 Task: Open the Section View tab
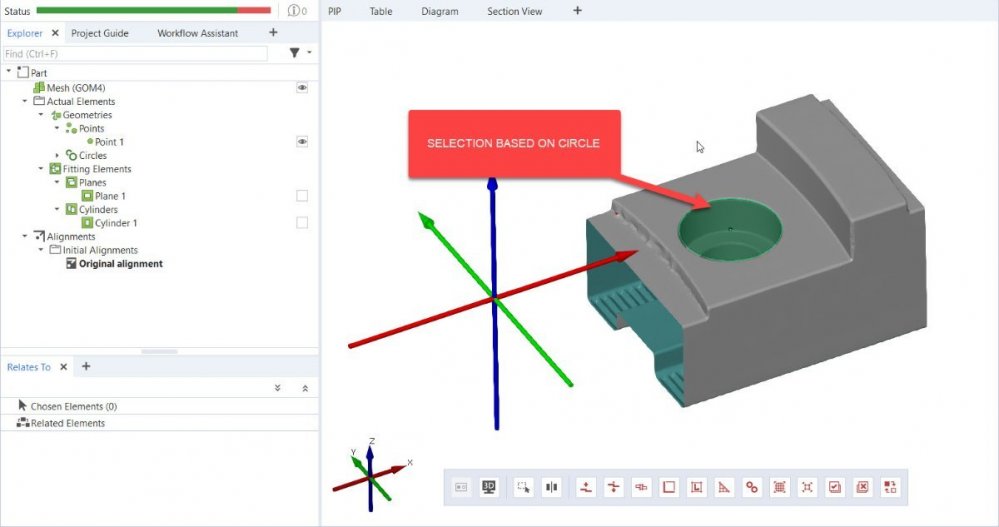tap(515, 12)
